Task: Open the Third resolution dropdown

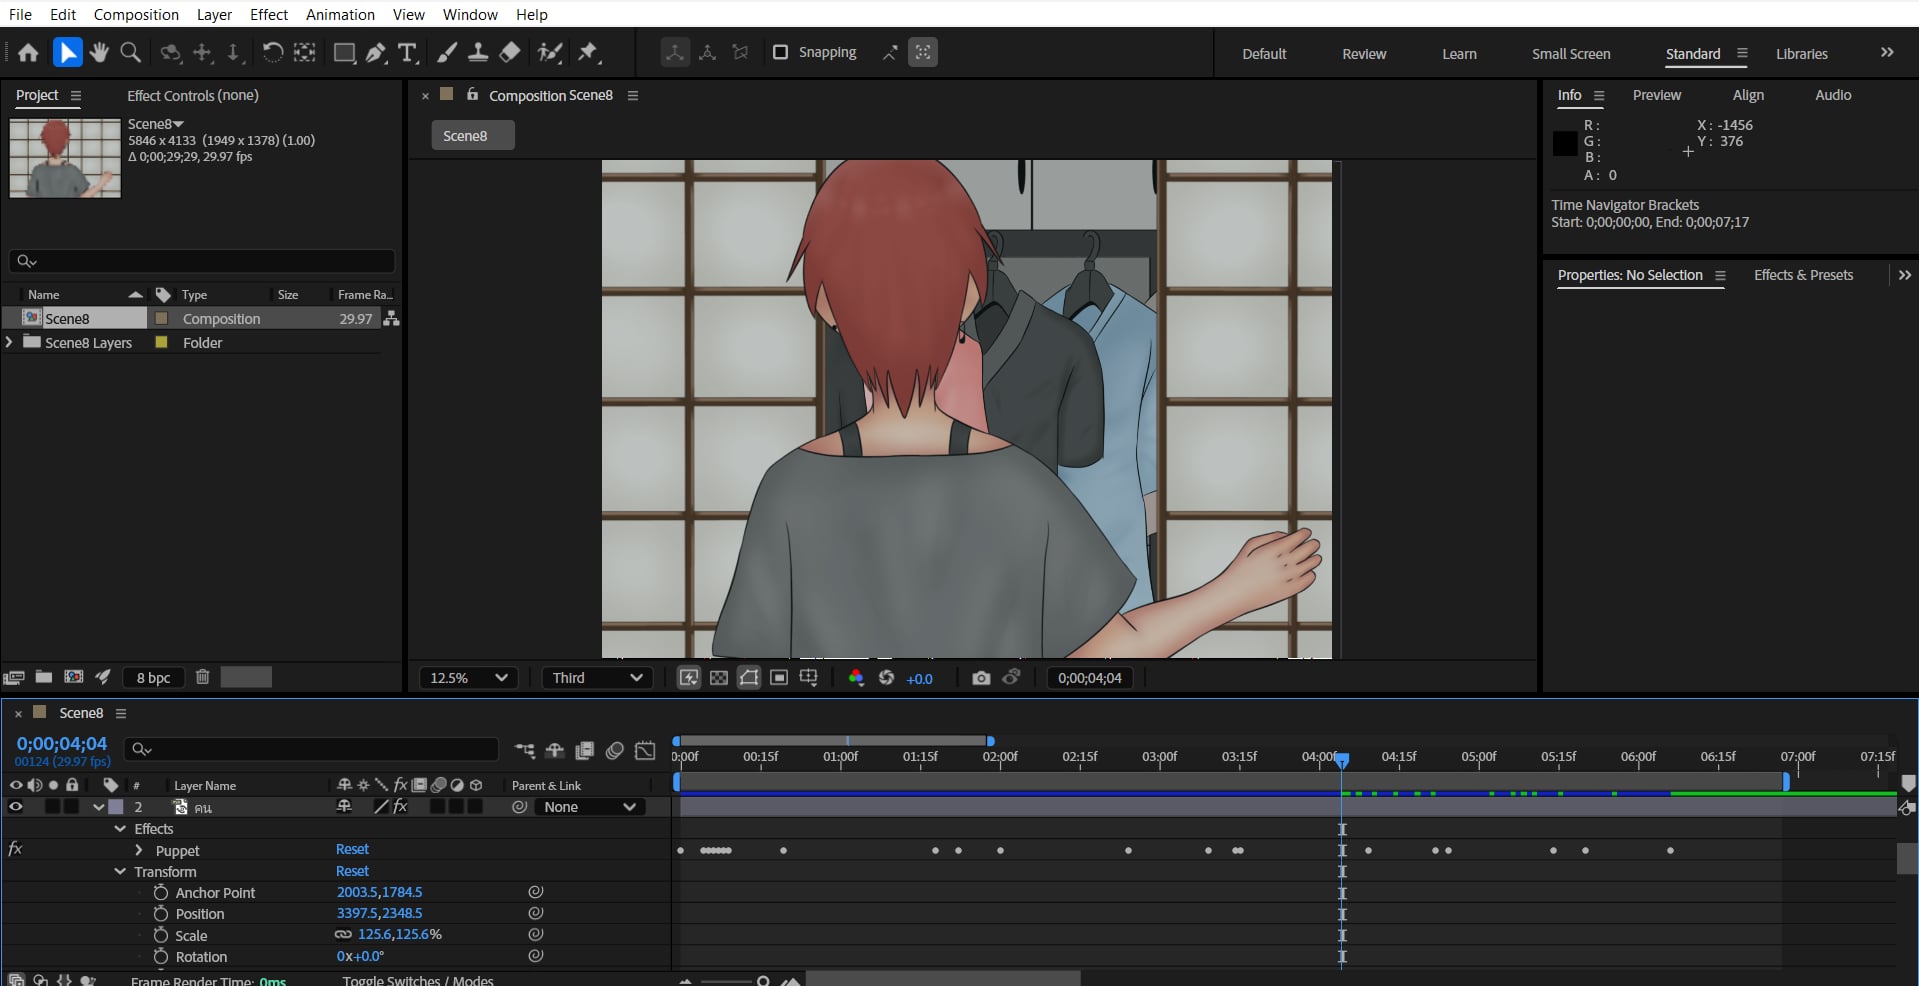Action: [x=596, y=678]
